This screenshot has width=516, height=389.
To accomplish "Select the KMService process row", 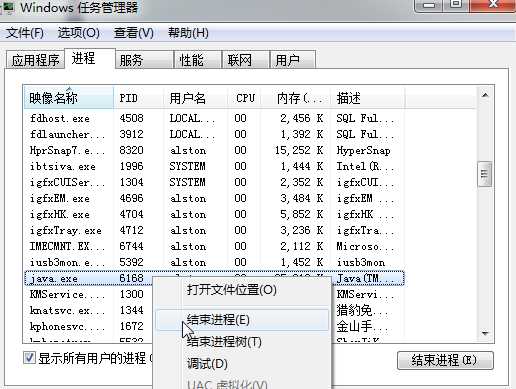I will (88, 294).
